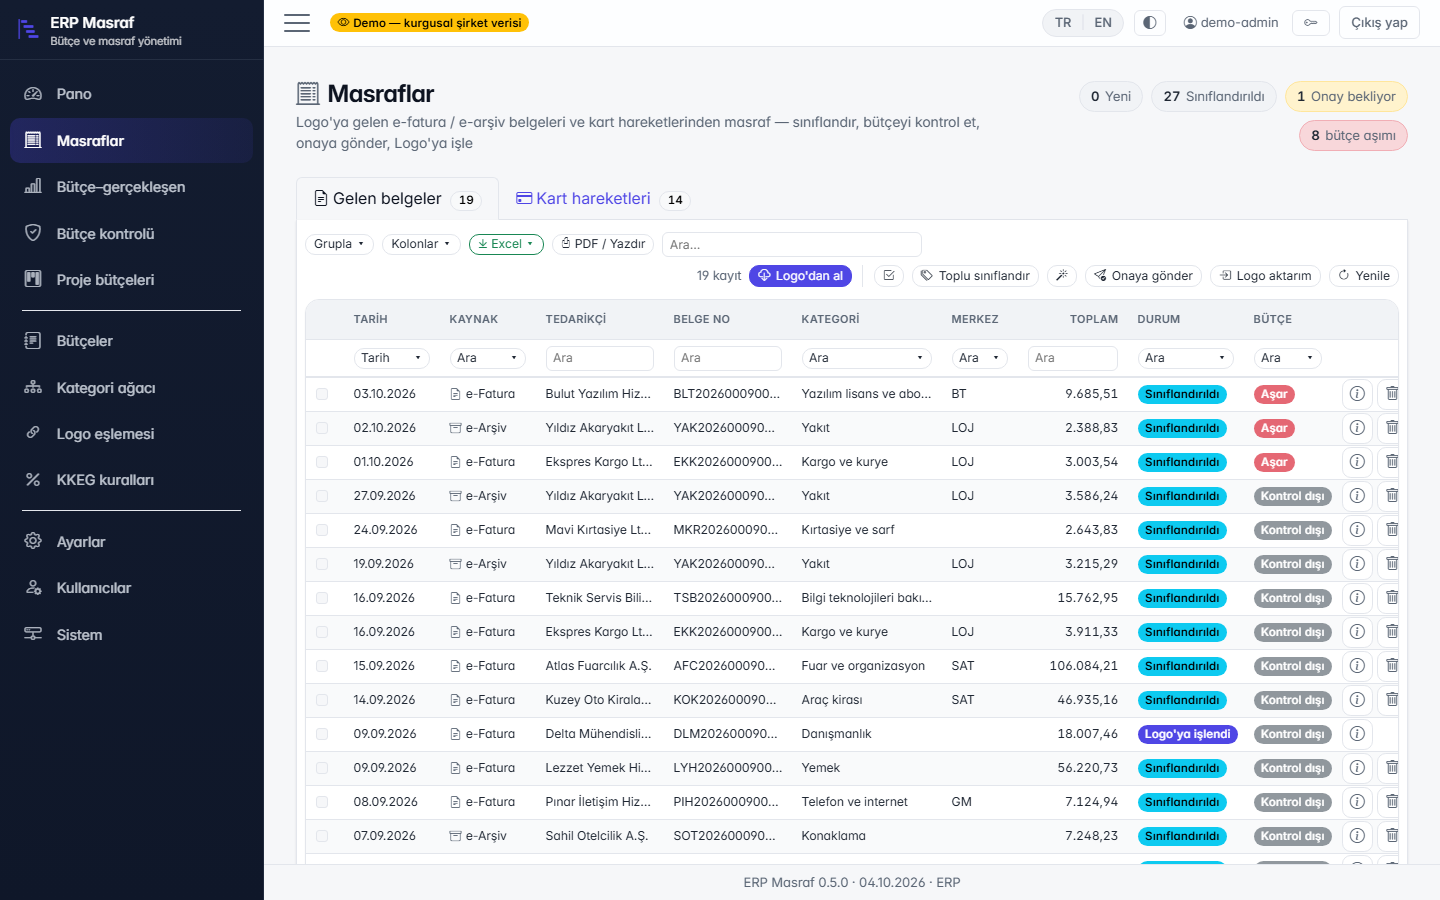Open the Kategori column filter dropdown

(x=866, y=358)
